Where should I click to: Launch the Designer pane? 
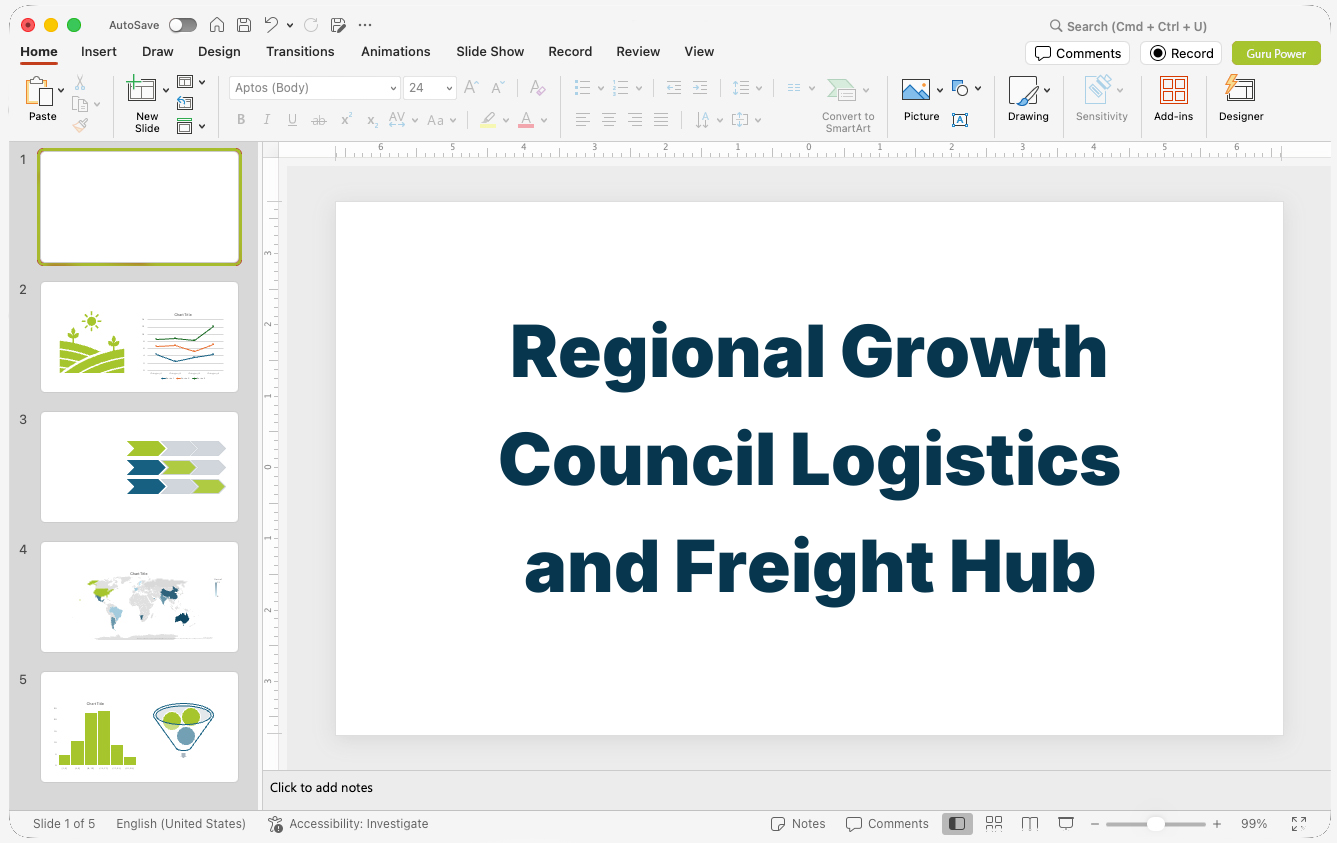[1241, 99]
